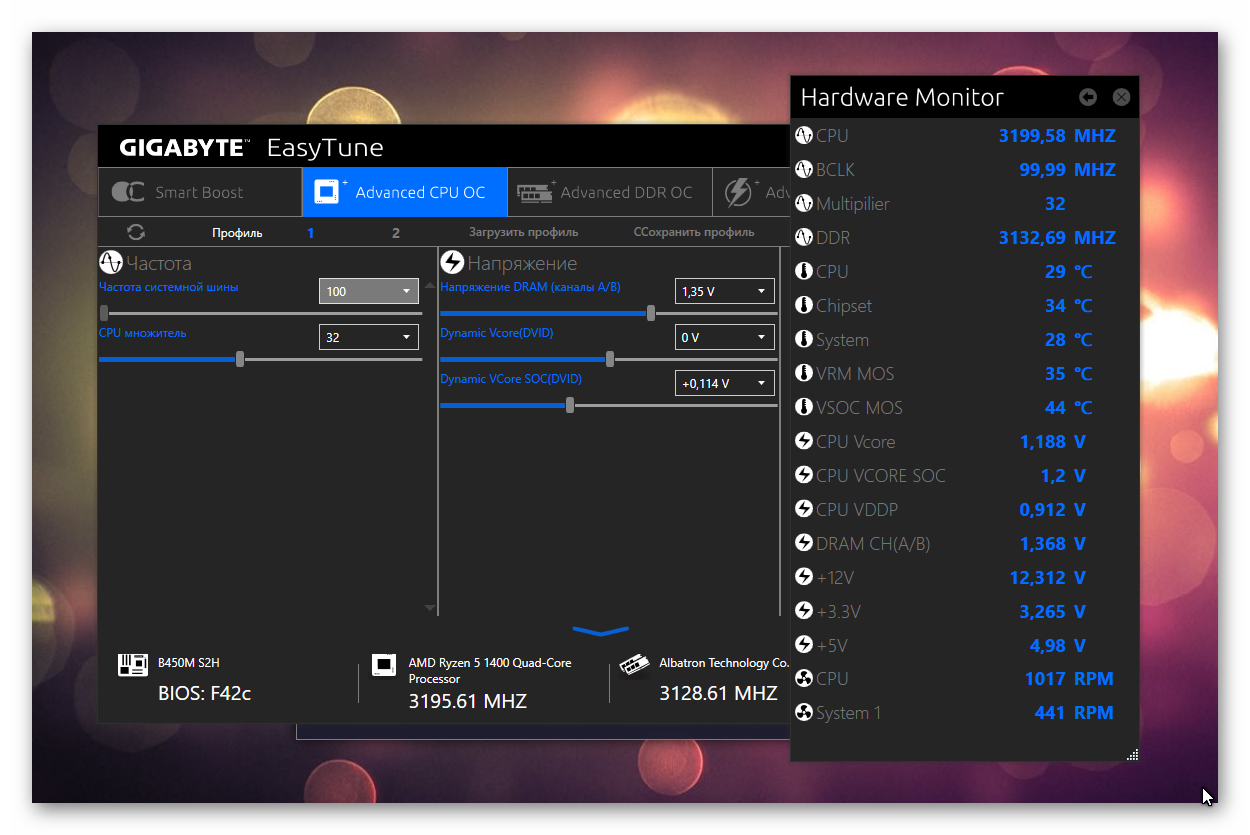Select the Advanced CPU OC tab
The image size is (1250, 835).
click(x=405, y=192)
